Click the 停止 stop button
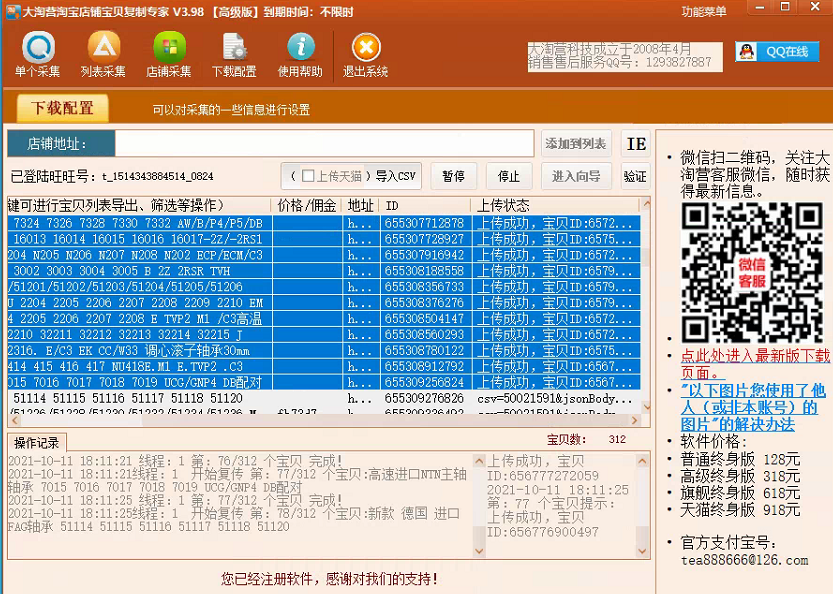833x594 pixels. (509, 176)
